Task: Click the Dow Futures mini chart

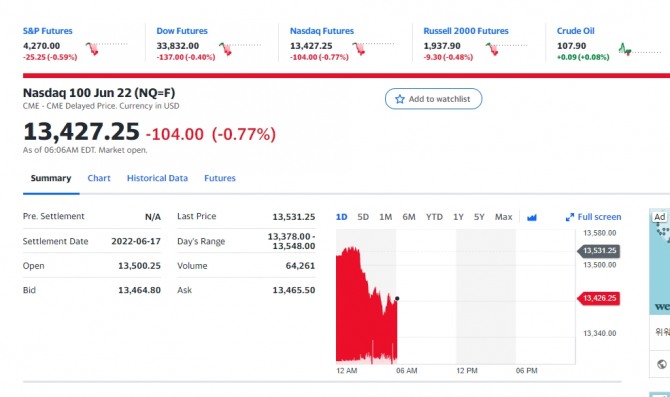Action: pyautogui.click(x=239, y=49)
